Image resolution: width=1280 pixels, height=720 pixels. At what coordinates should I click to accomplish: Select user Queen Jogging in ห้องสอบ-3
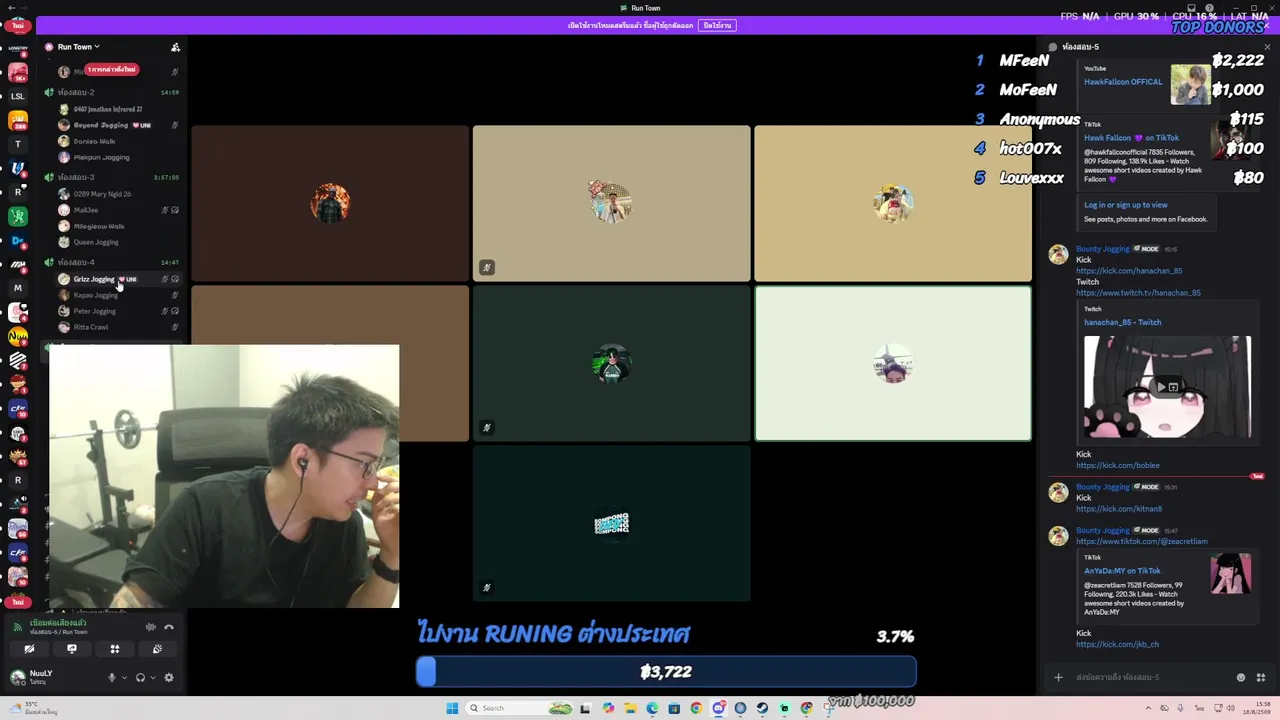click(96, 242)
